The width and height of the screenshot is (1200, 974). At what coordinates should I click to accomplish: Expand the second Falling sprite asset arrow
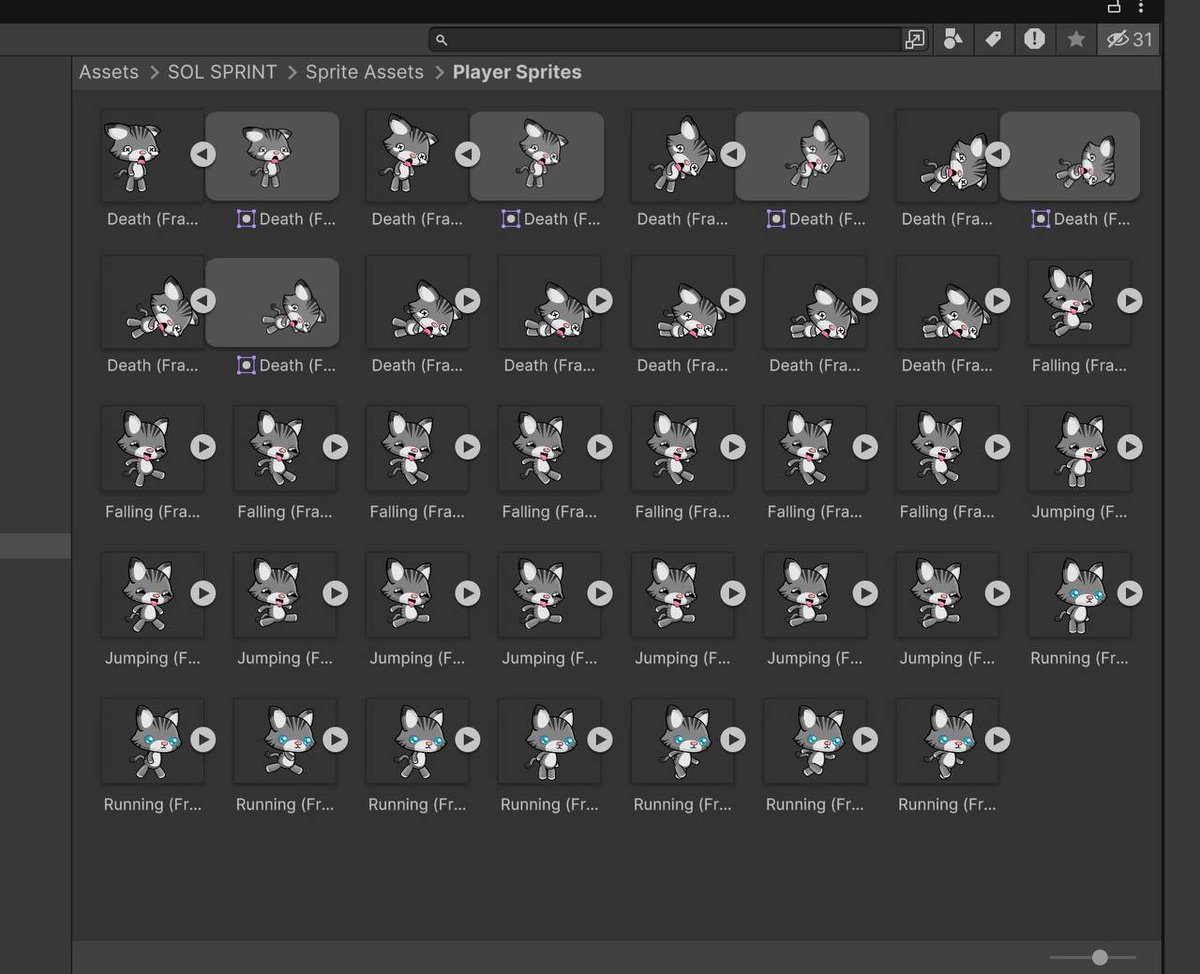tap(203, 447)
